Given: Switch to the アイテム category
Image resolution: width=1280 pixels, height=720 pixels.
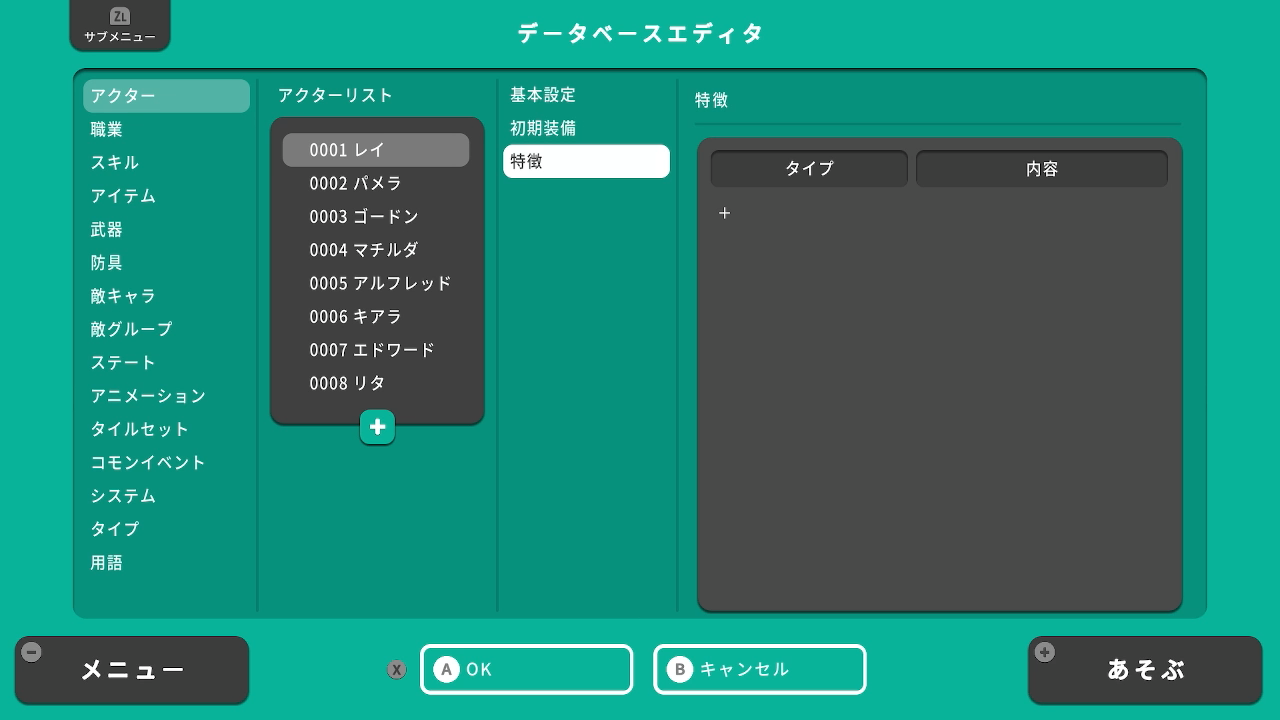Looking at the screenshot, I should [123, 196].
